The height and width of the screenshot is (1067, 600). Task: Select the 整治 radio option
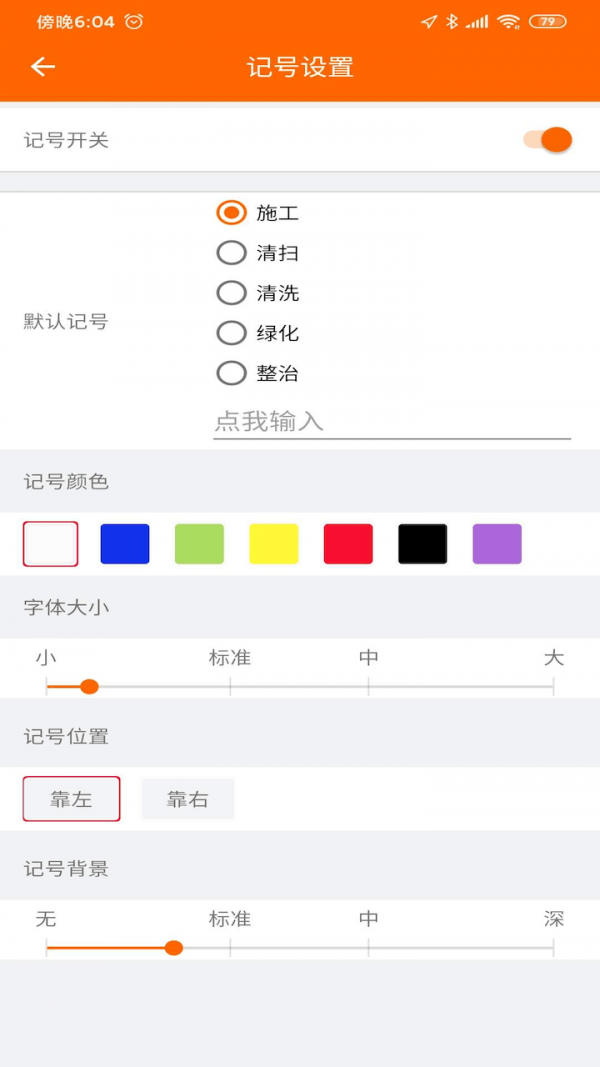click(x=231, y=373)
